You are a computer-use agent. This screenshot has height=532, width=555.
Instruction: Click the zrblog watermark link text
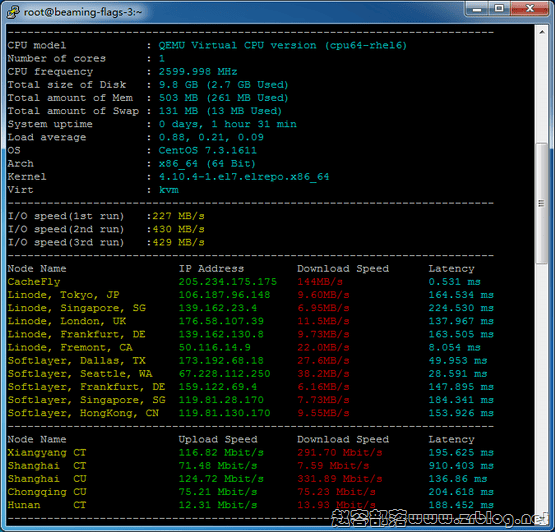(439, 519)
